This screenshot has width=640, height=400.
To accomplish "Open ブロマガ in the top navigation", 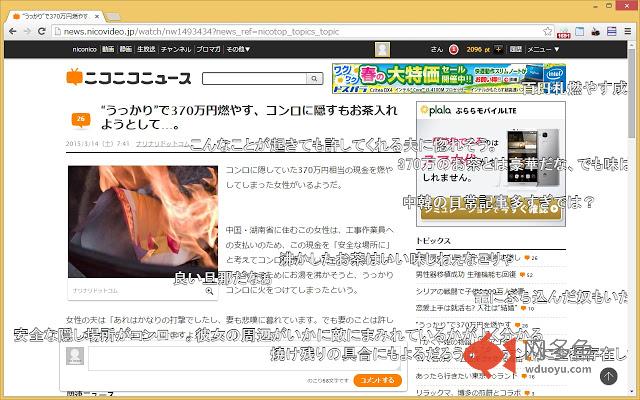I will [208, 49].
